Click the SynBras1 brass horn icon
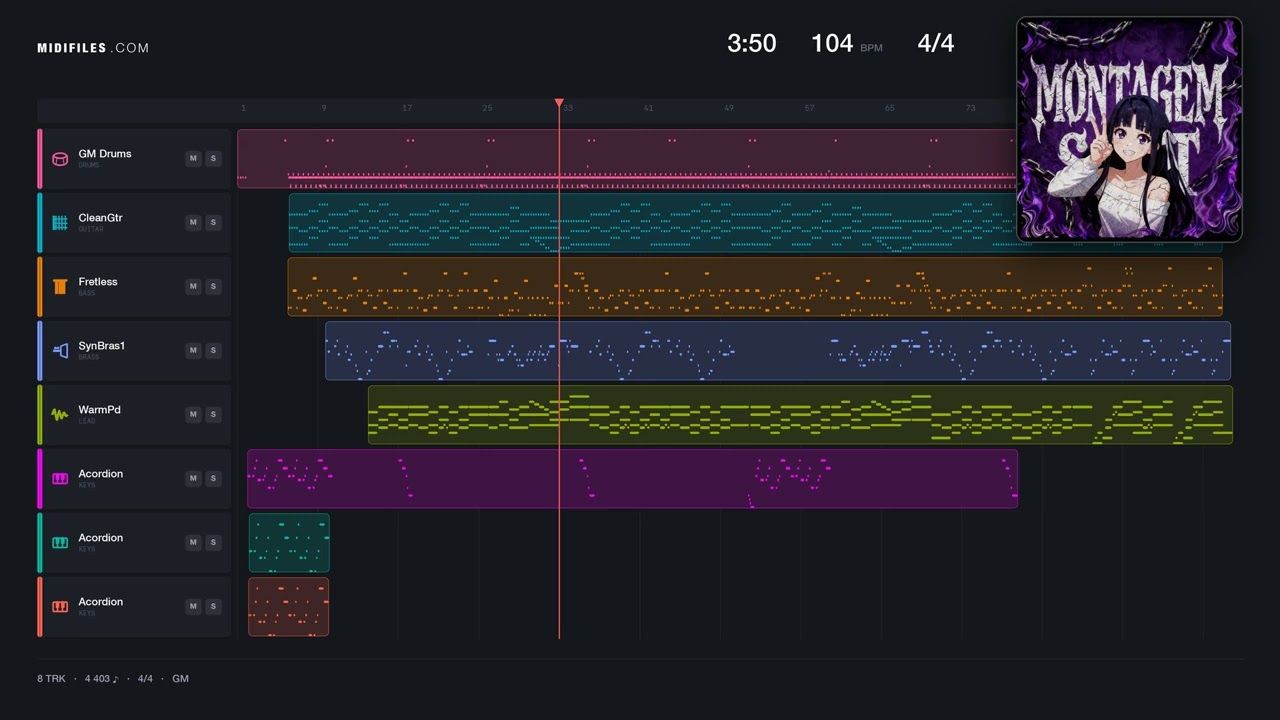Image resolution: width=1280 pixels, height=720 pixels. pyautogui.click(x=60, y=350)
